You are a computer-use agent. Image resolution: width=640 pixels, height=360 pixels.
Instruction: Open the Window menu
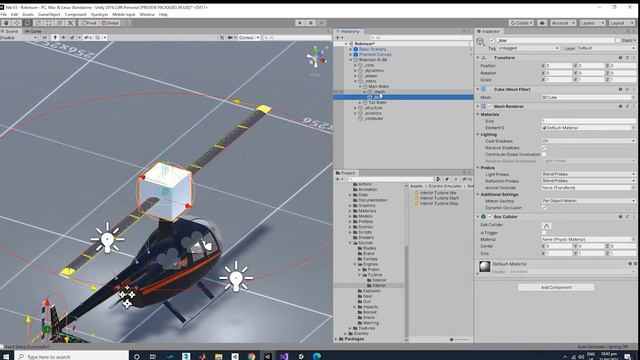pyautogui.click(x=147, y=14)
